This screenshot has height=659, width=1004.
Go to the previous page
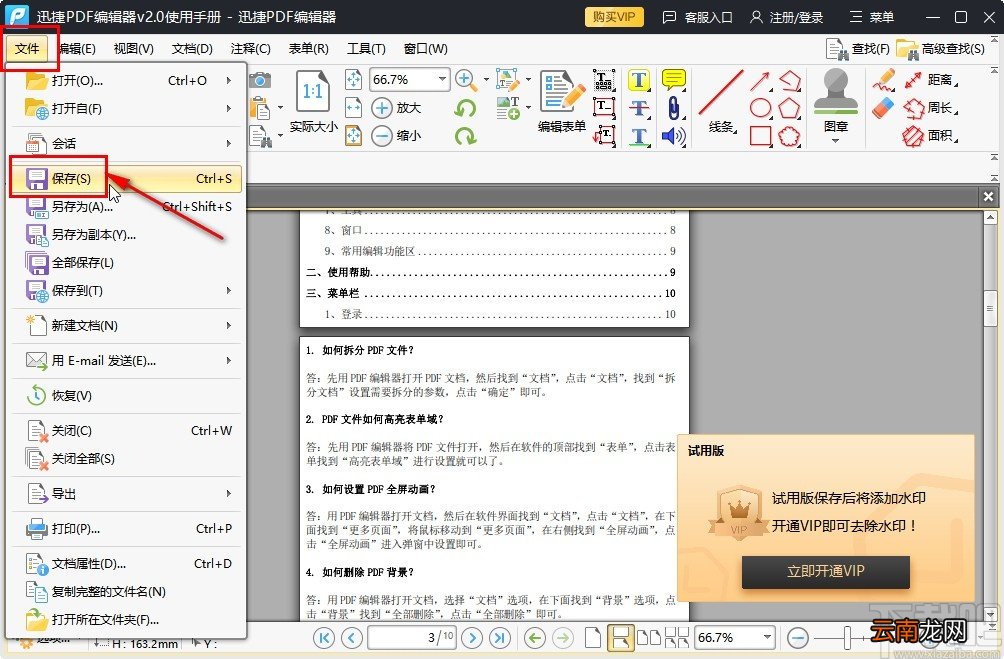point(352,637)
